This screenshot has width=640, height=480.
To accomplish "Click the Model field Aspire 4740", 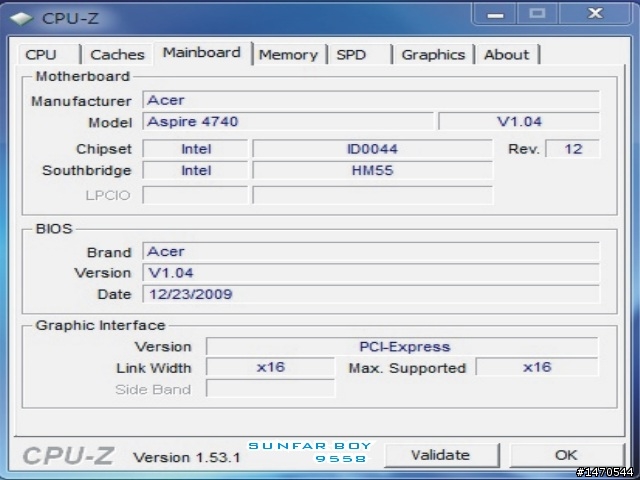I will point(288,121).
